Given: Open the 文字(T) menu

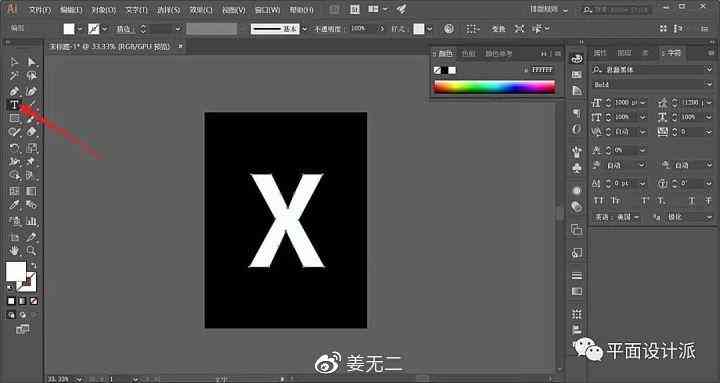Looking at the screenshot, I should pyautogui.click(x=136, y=10).
